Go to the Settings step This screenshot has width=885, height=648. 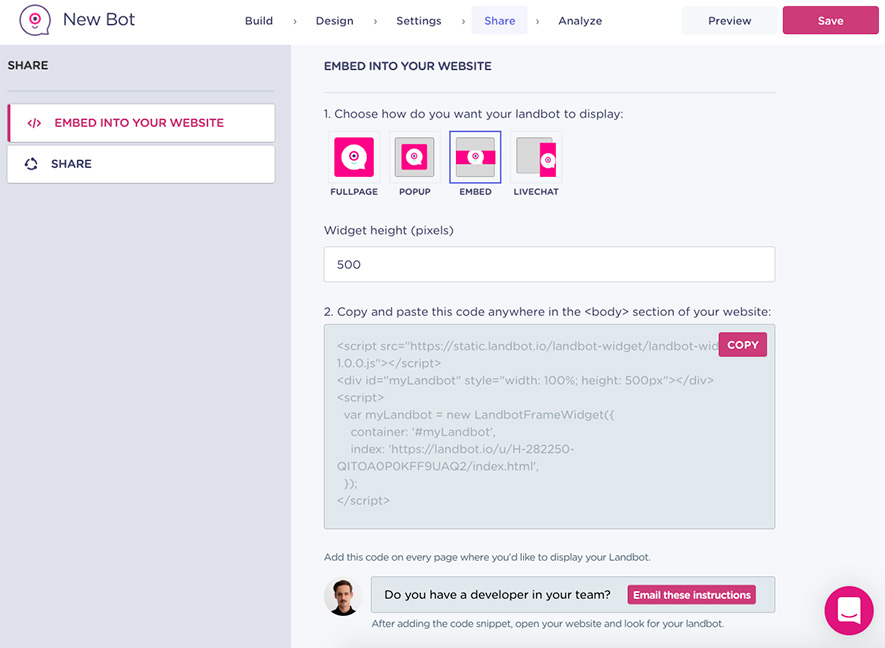(419, 21)
